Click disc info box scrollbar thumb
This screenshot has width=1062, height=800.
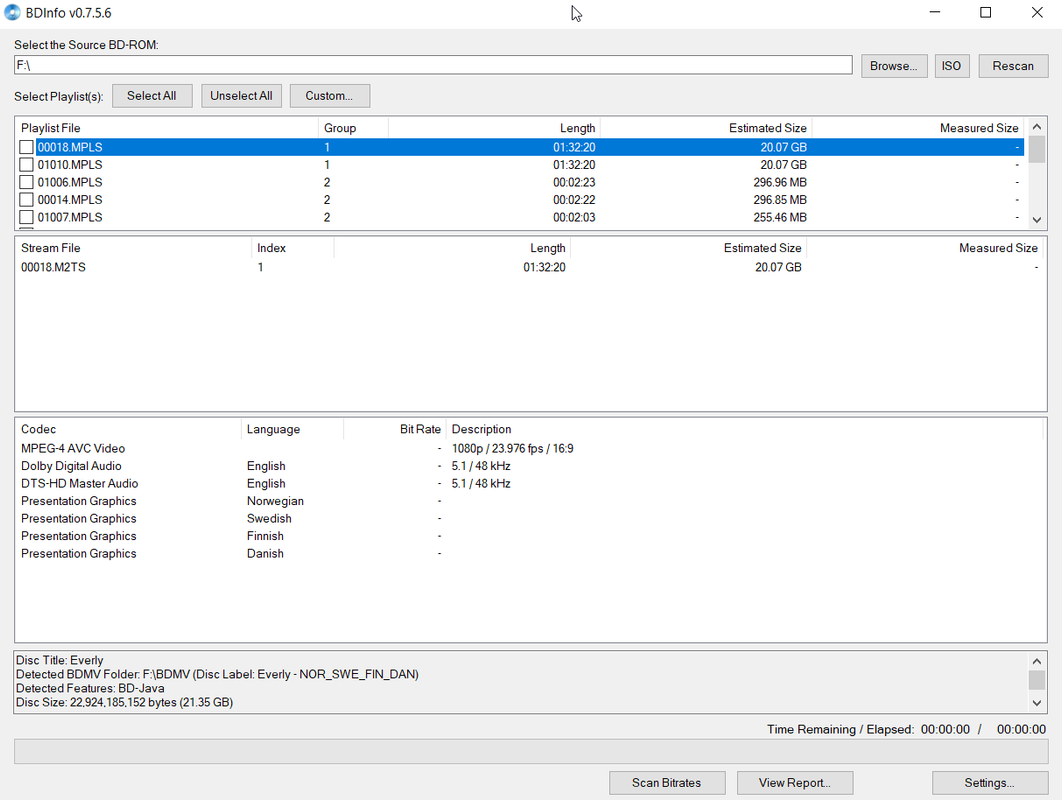[1036, 679]
